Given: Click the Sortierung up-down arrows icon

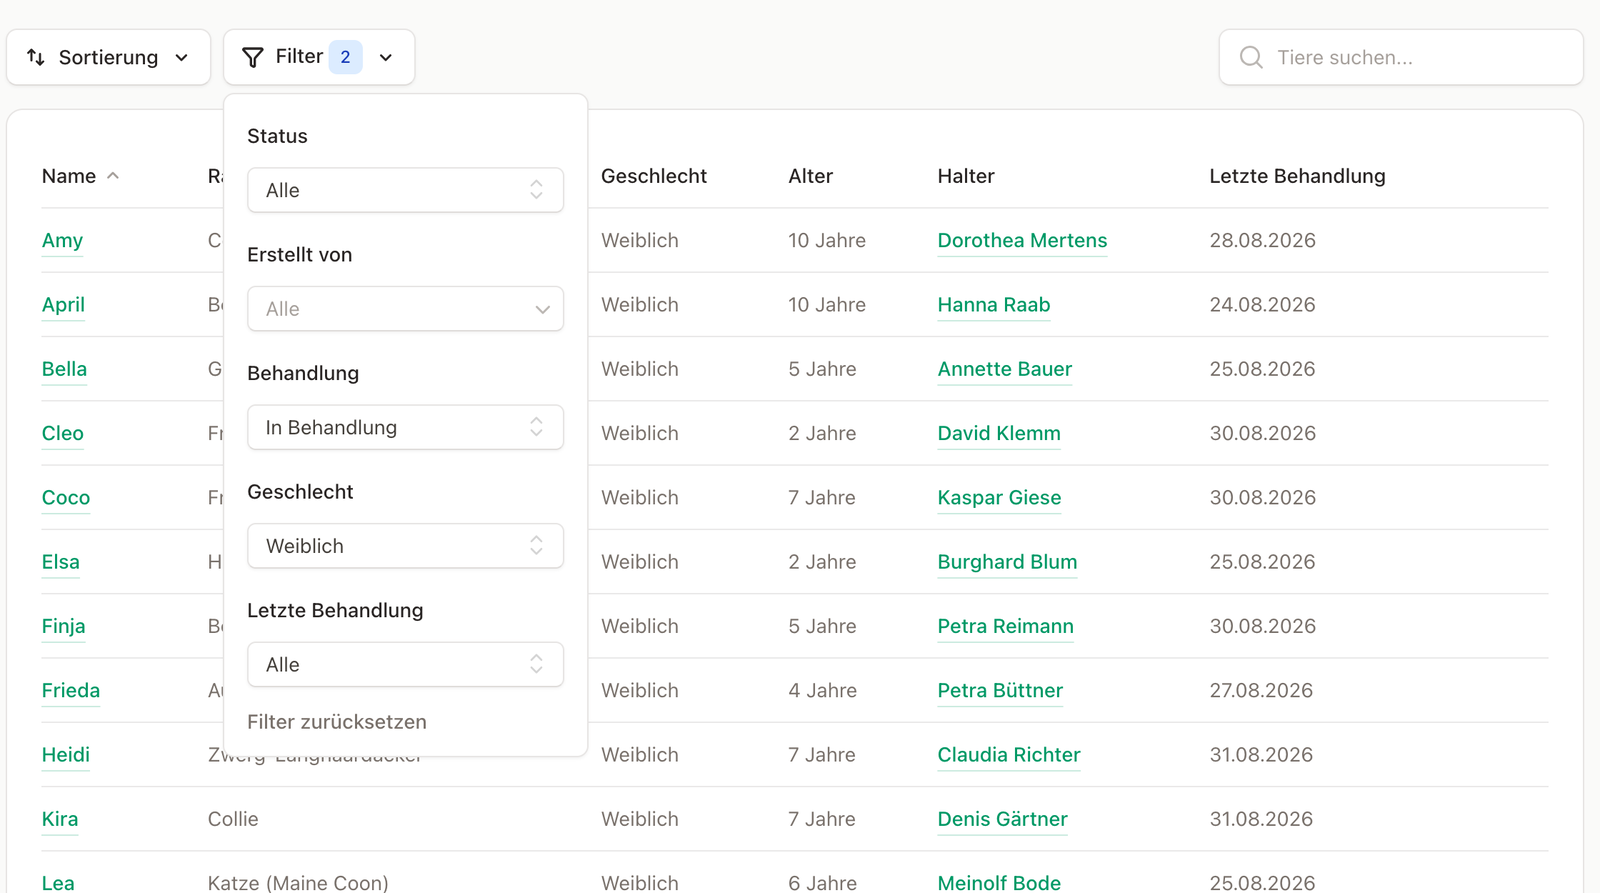Looking at the screenshot, I should click(36, 57).
